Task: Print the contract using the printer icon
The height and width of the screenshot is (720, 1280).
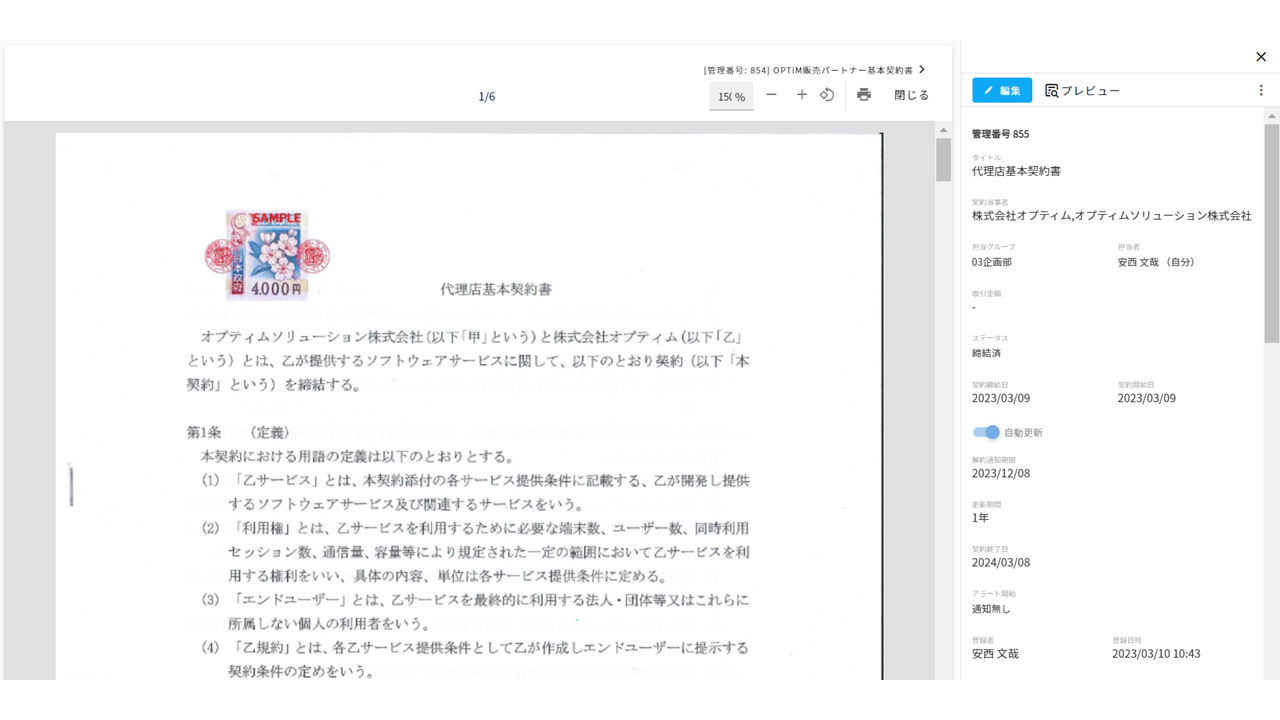Action: pyautogui.click(x=864, y=95)
